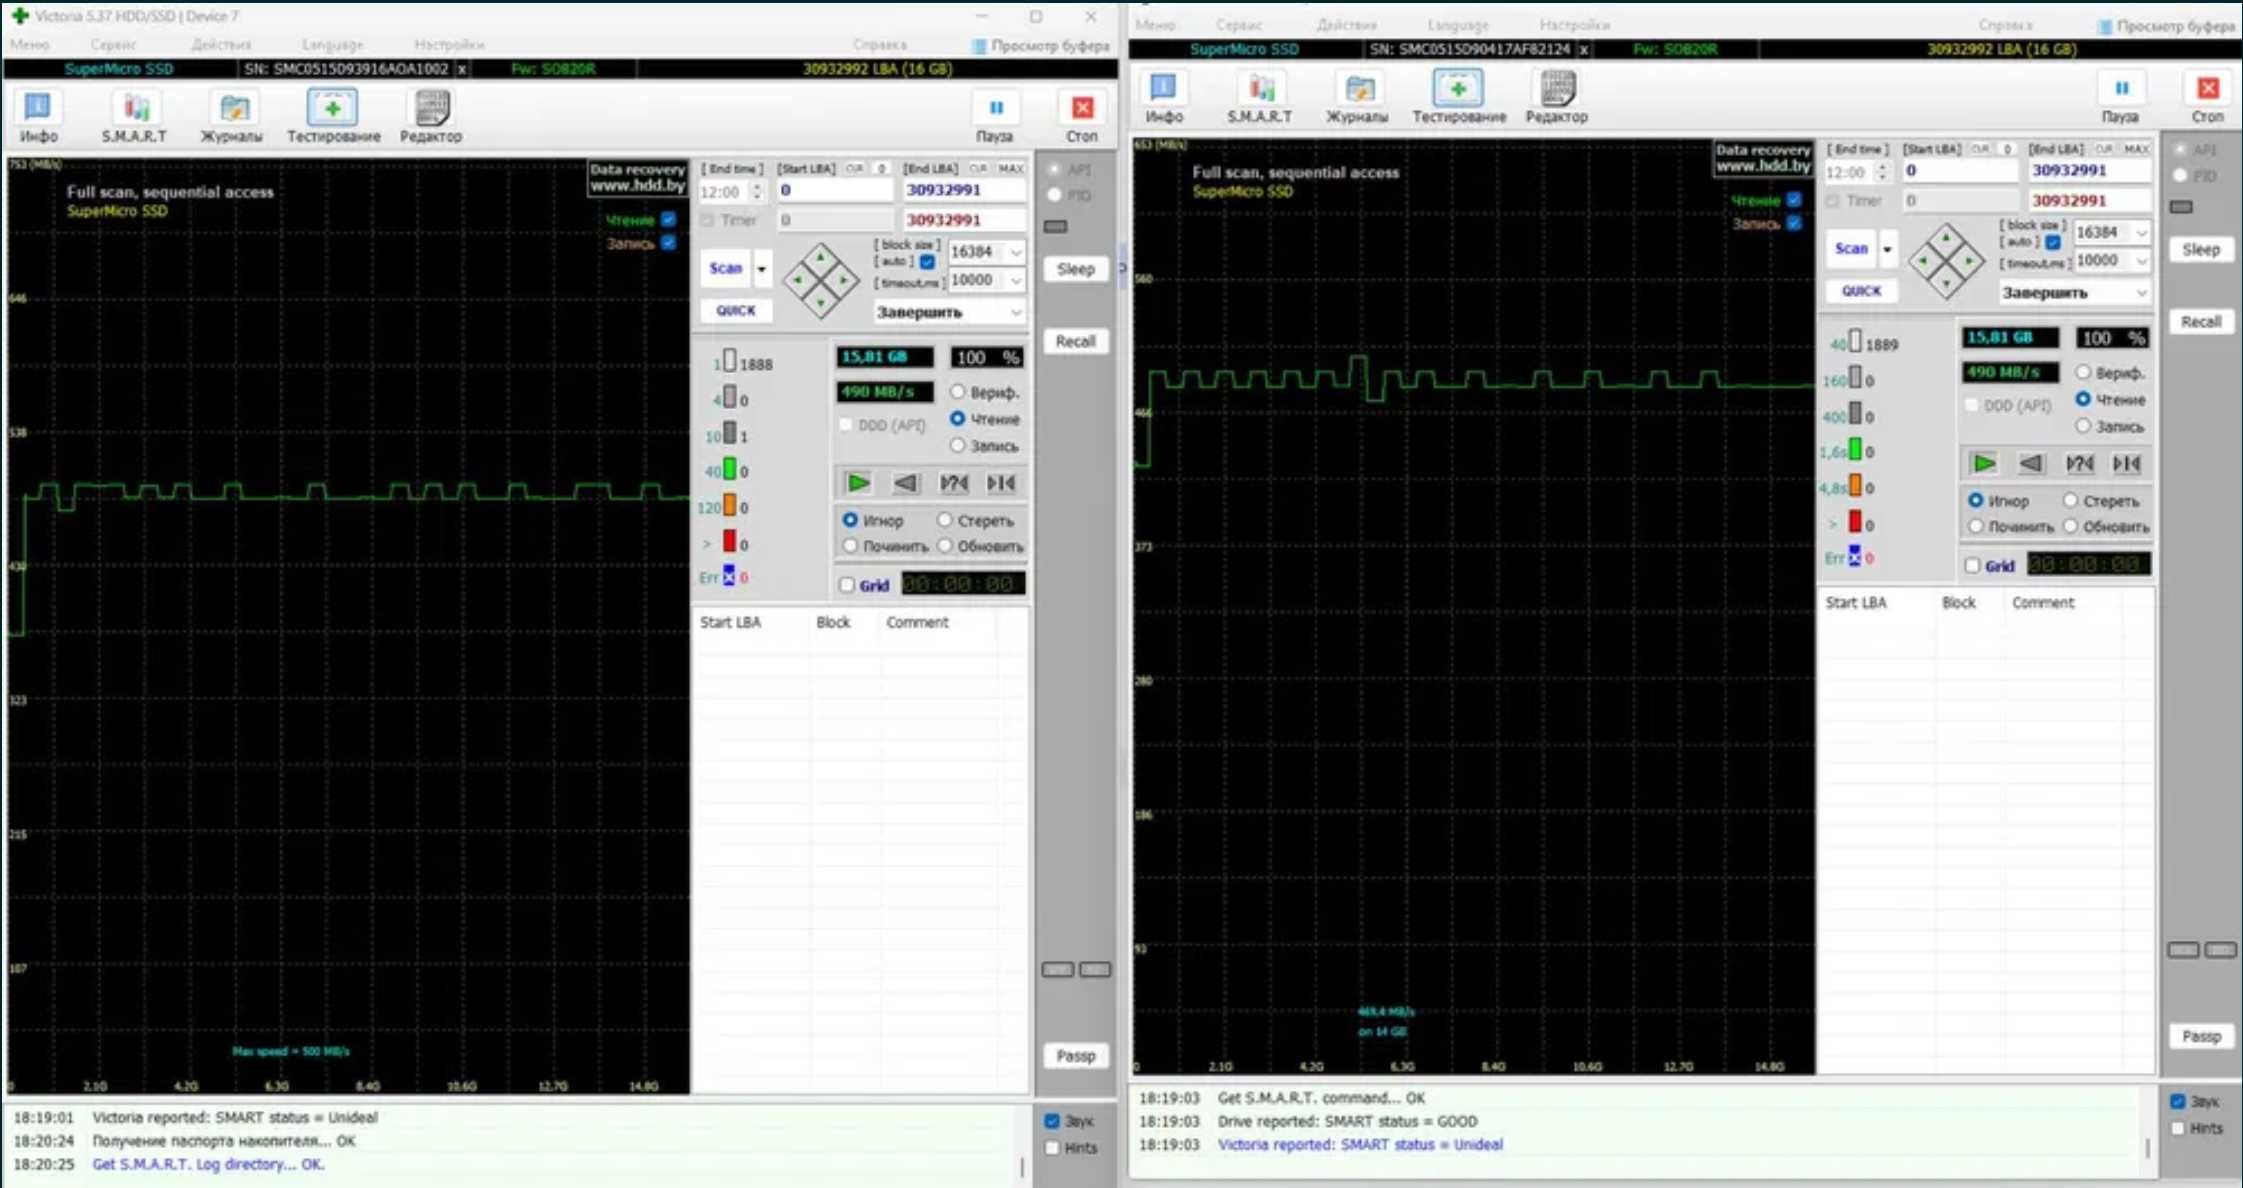Open Language menu in left window
This screenshot has width=2243, height=1188.
point(332,45)
